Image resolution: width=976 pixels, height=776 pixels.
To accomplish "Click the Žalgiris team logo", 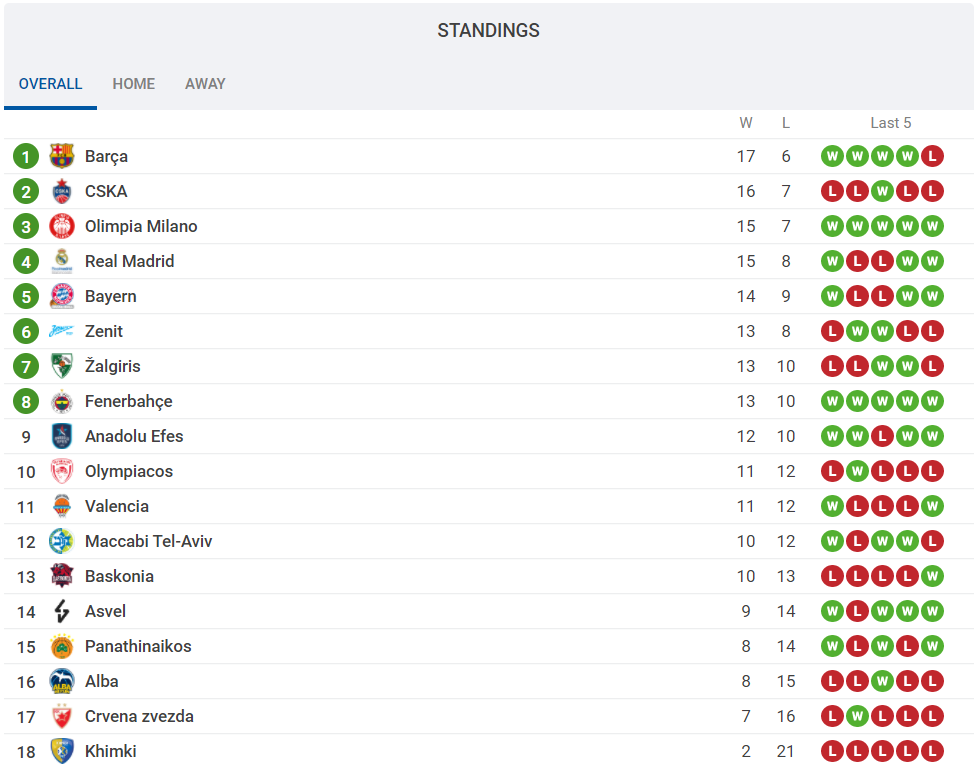I will tap(62, 366).
